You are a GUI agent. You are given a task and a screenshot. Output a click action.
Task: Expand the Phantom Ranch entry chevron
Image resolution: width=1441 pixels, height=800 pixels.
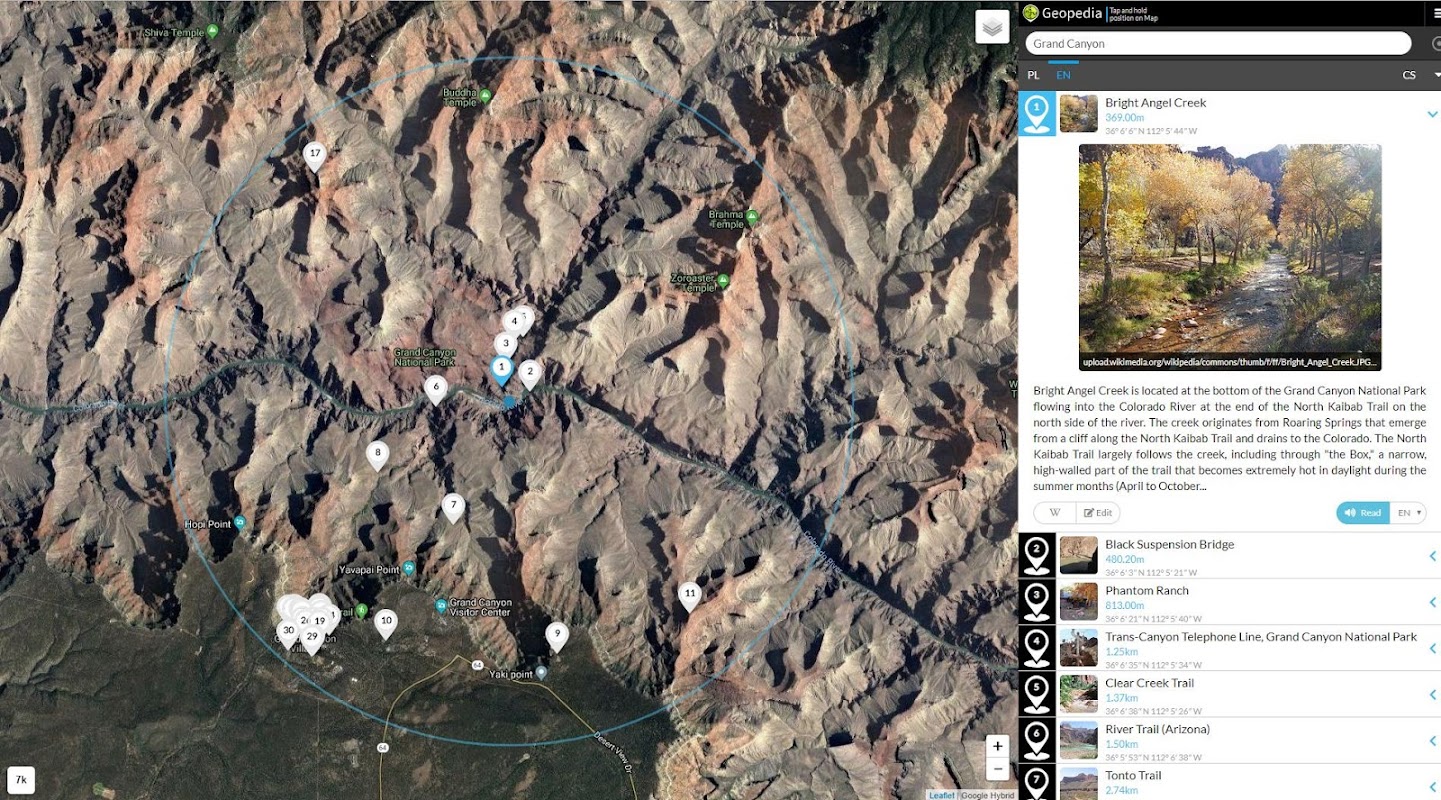[1432, 602]
